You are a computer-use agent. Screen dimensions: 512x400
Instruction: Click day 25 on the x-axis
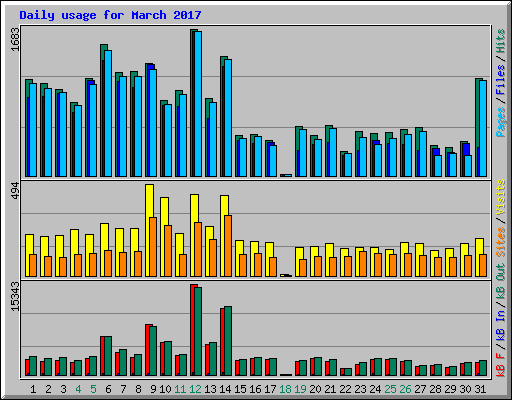390,389
